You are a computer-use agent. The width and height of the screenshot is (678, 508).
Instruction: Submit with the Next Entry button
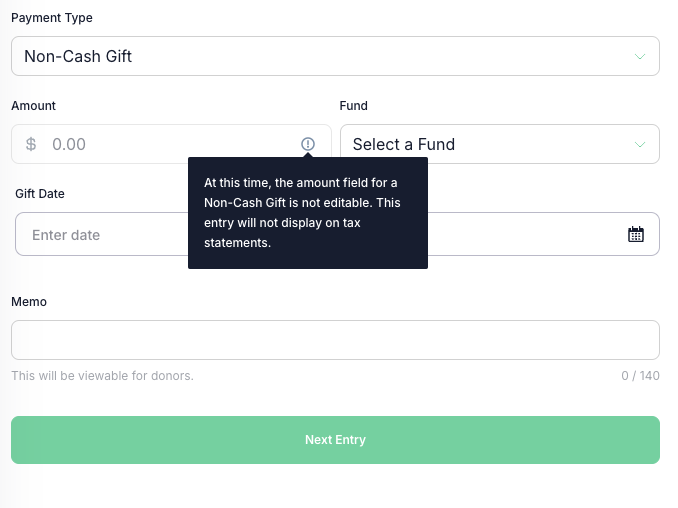pyautogui.click(x=335, y=440)
